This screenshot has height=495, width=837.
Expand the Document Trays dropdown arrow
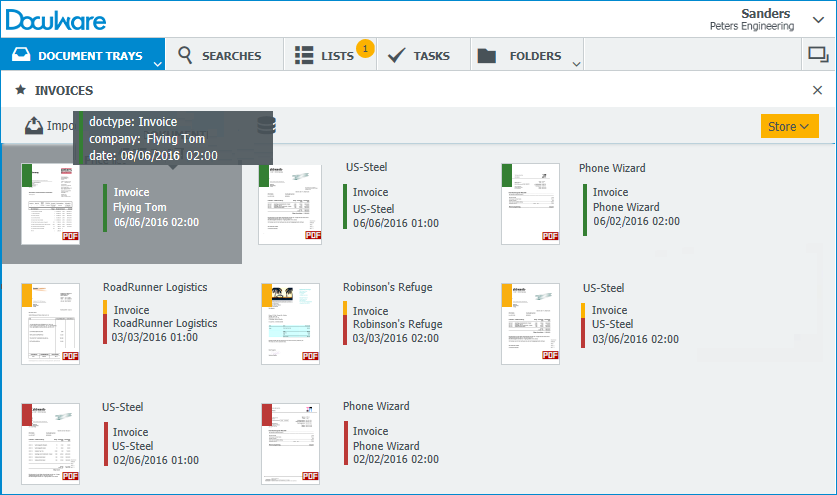(157, 63)
